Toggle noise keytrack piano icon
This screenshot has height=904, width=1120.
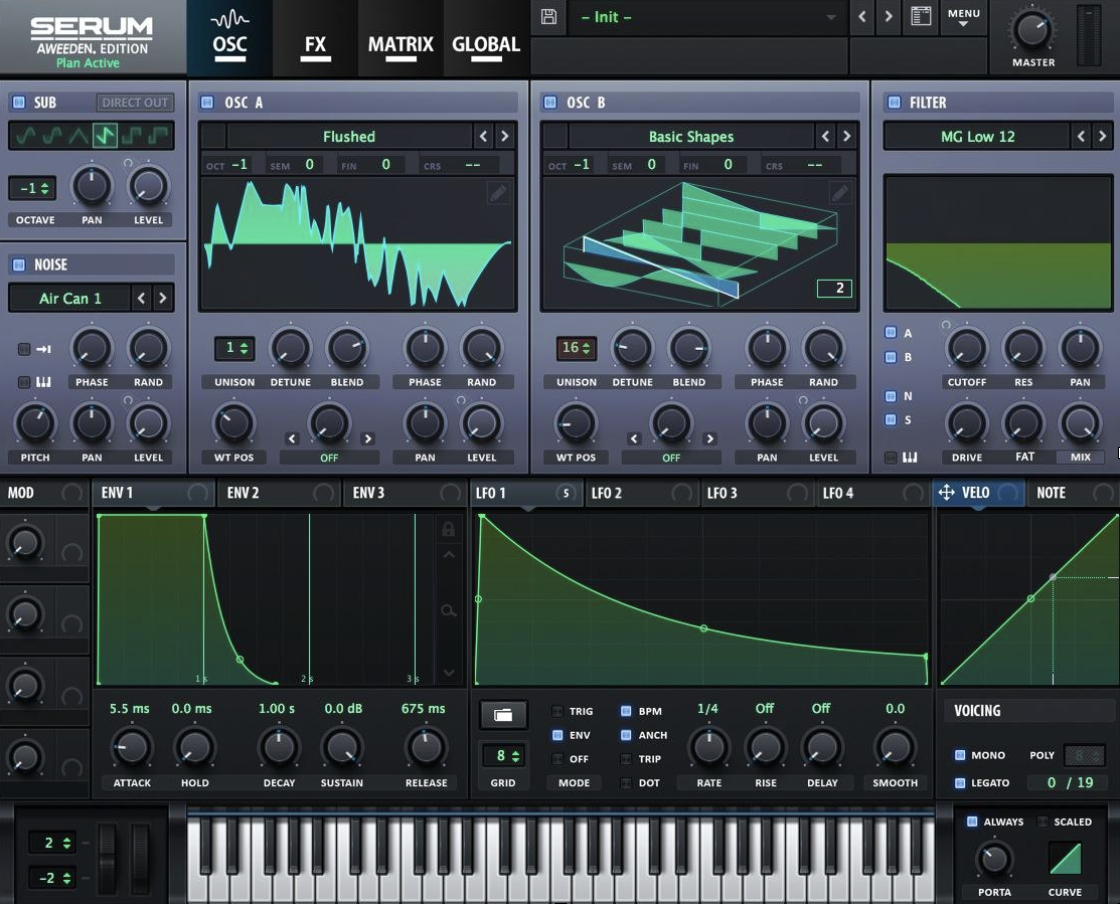pos(44,382)
